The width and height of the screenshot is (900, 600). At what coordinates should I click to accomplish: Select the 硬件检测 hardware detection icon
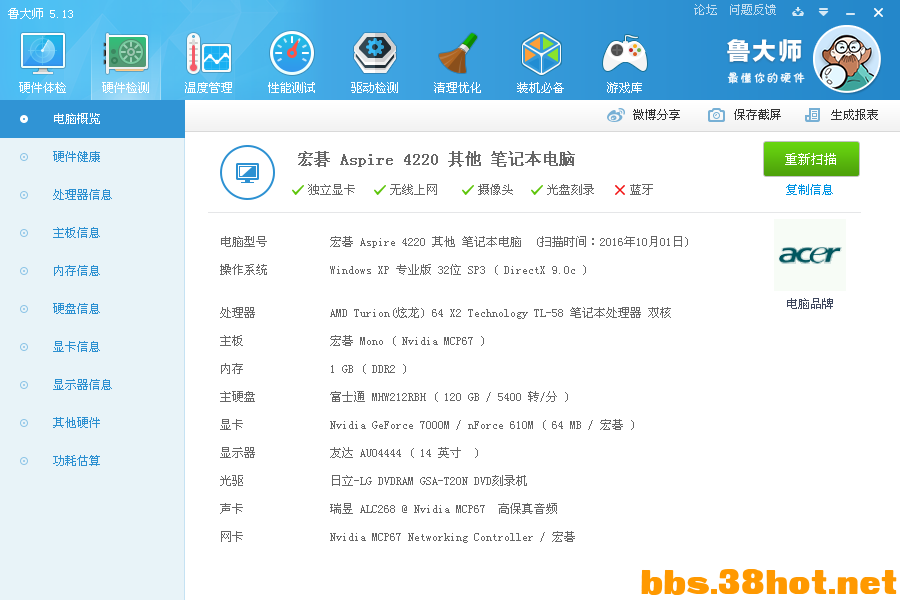[x=126, y=55]
